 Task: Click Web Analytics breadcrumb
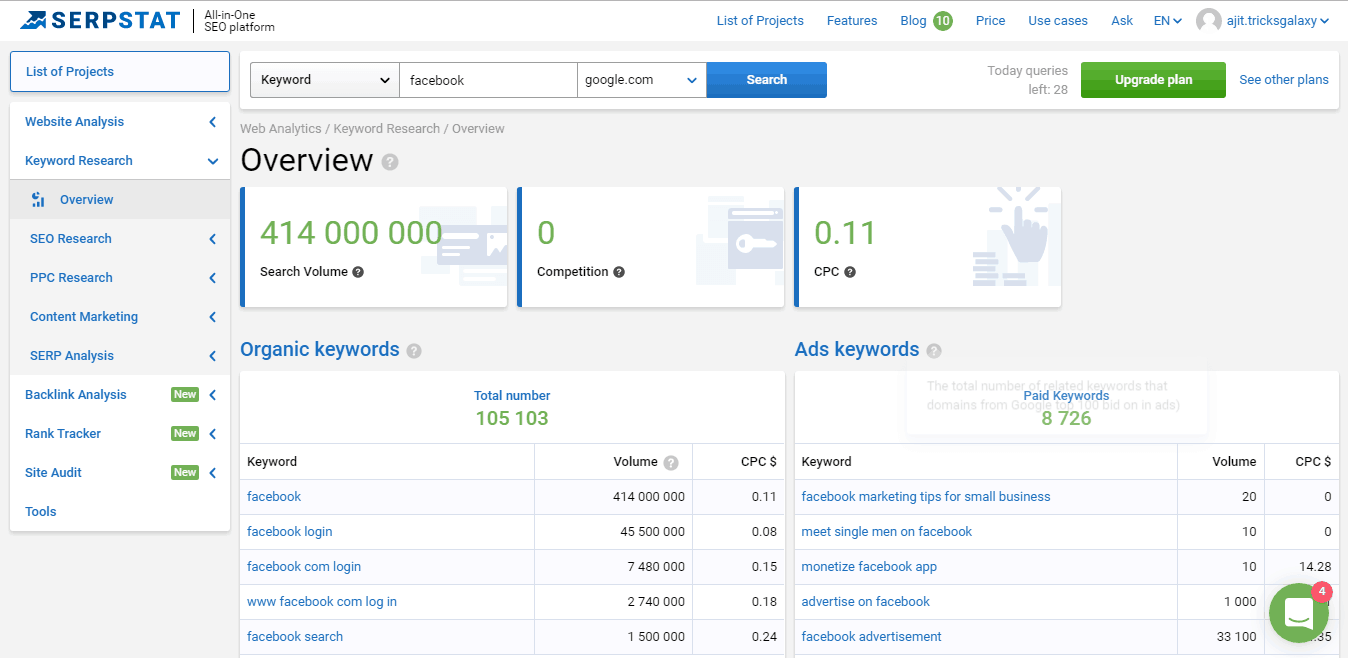pos(281,129)
